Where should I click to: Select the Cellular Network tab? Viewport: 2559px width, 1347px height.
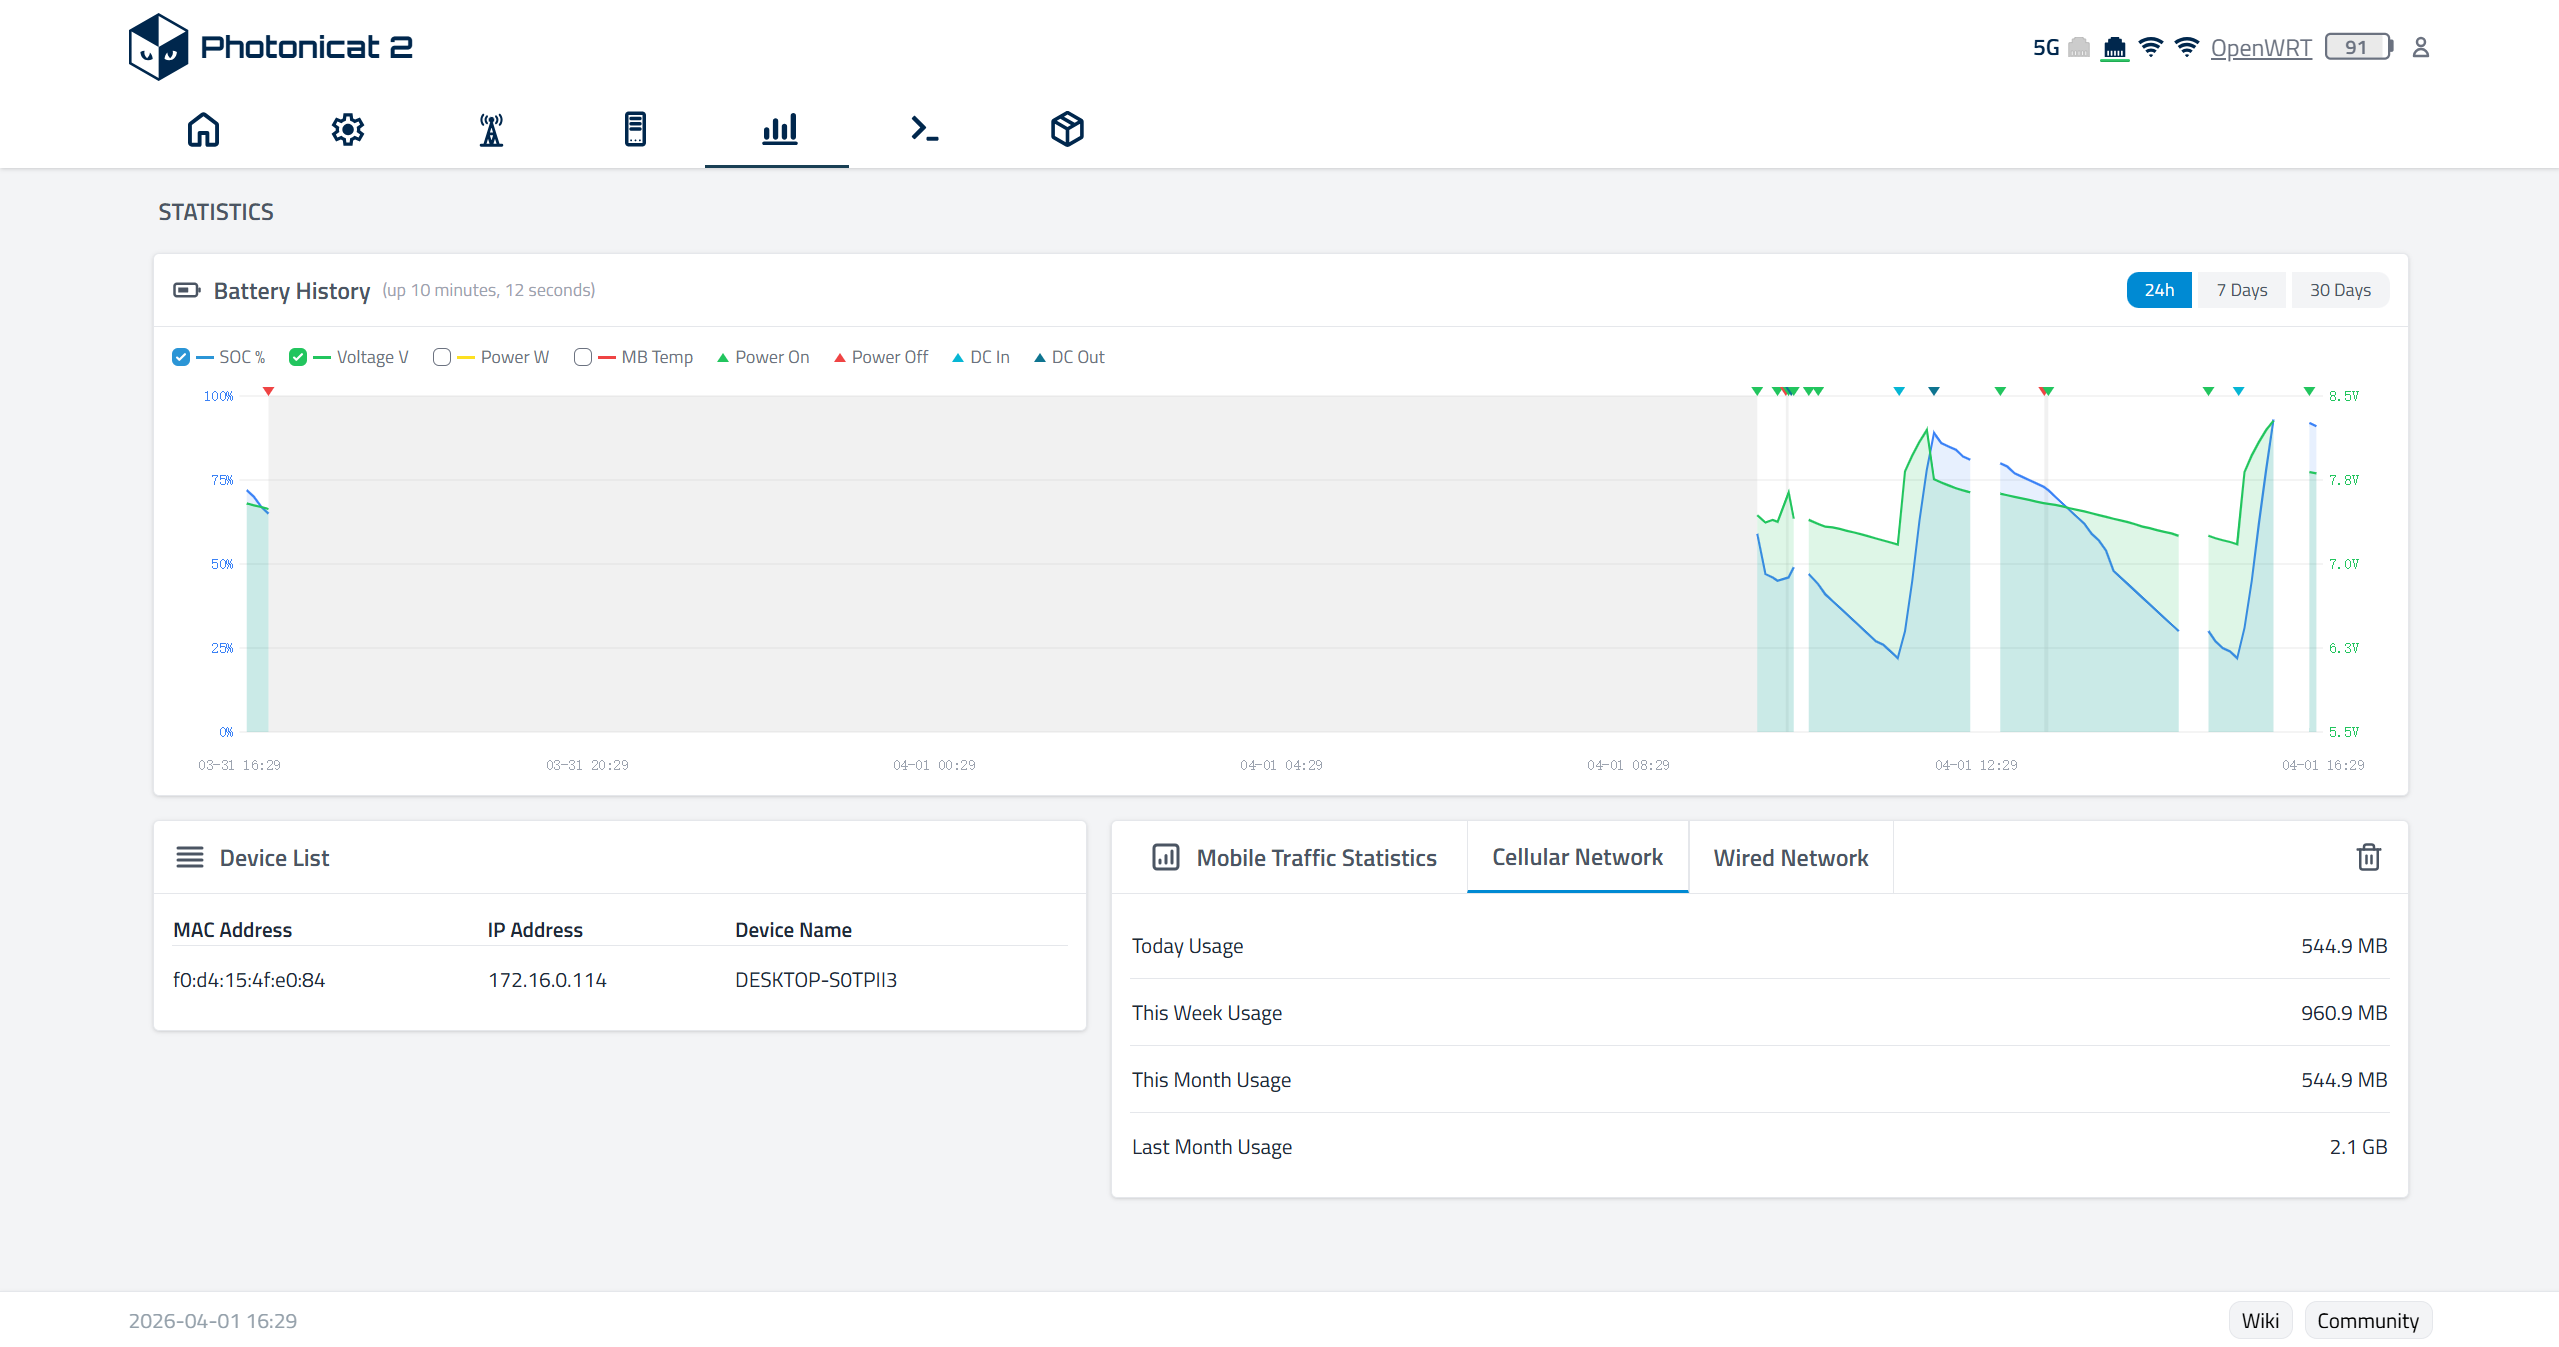click(x=1576, y=857)
